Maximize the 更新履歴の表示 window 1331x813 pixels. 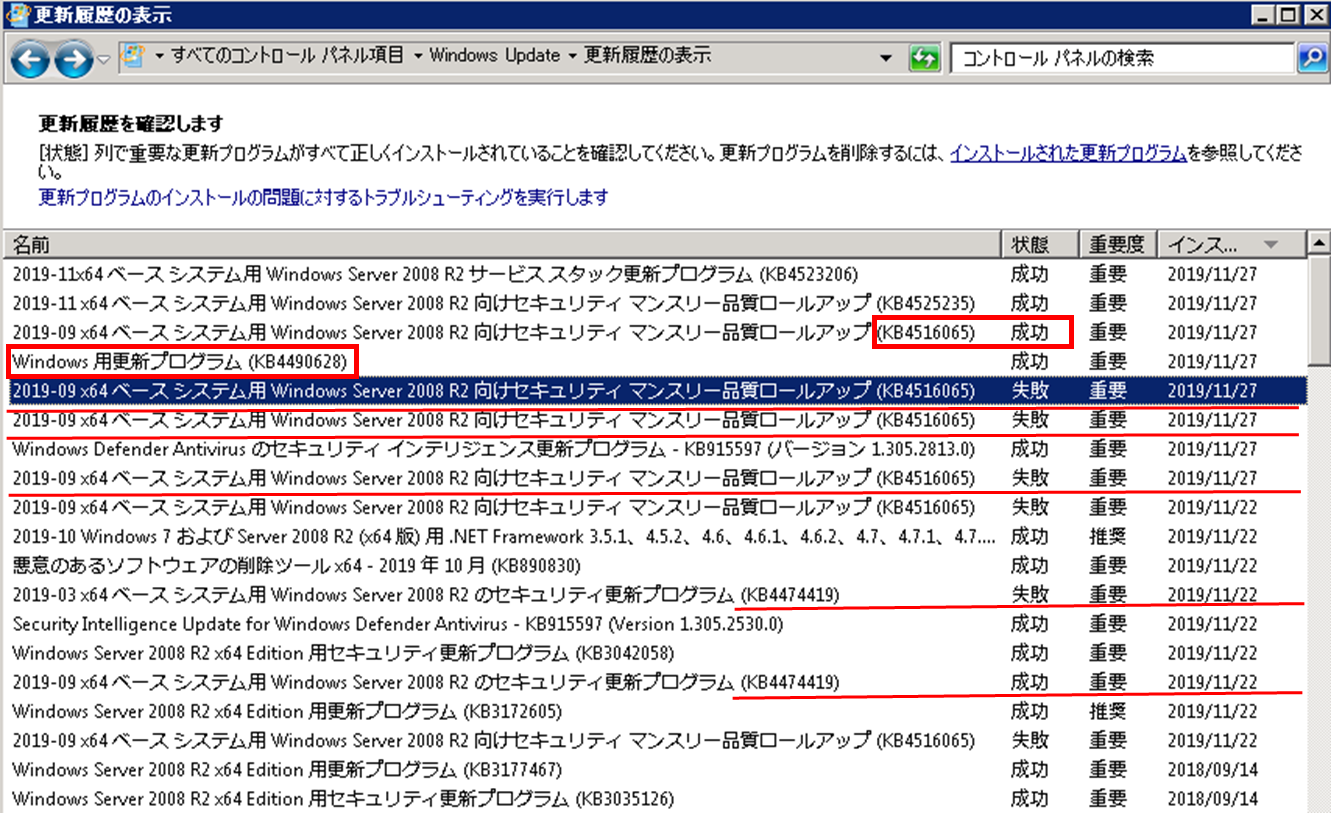(1288, 14)
